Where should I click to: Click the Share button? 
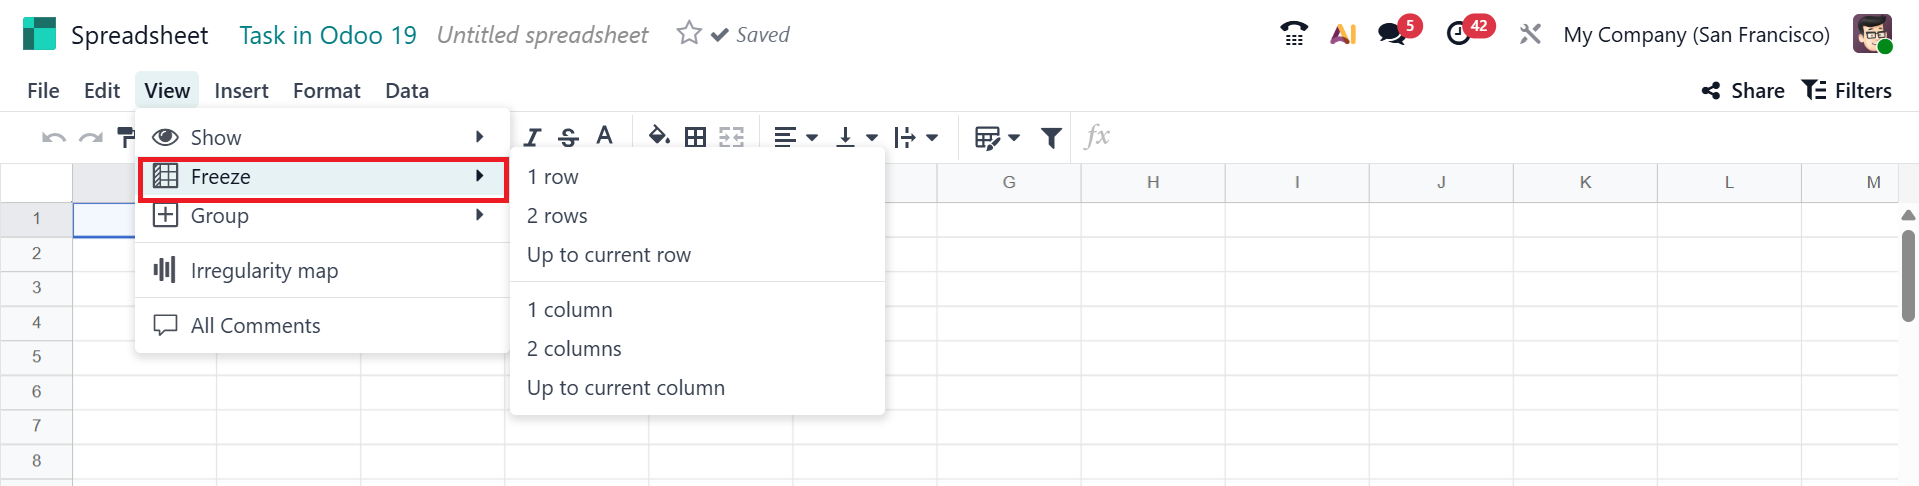pyautogui.click(x=1743, y=91)
